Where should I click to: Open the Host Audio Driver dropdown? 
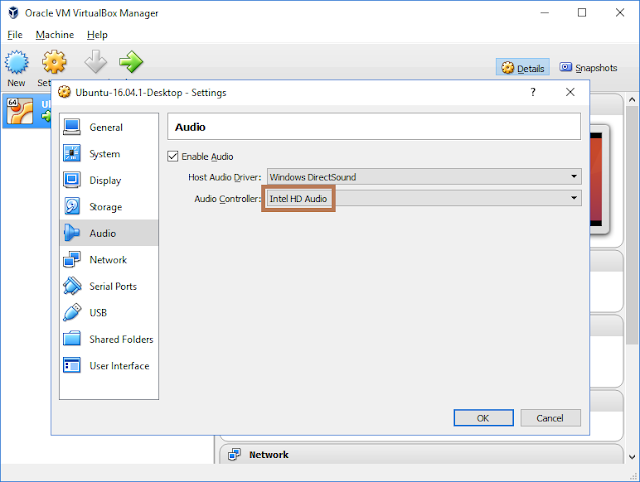(424, 177)
